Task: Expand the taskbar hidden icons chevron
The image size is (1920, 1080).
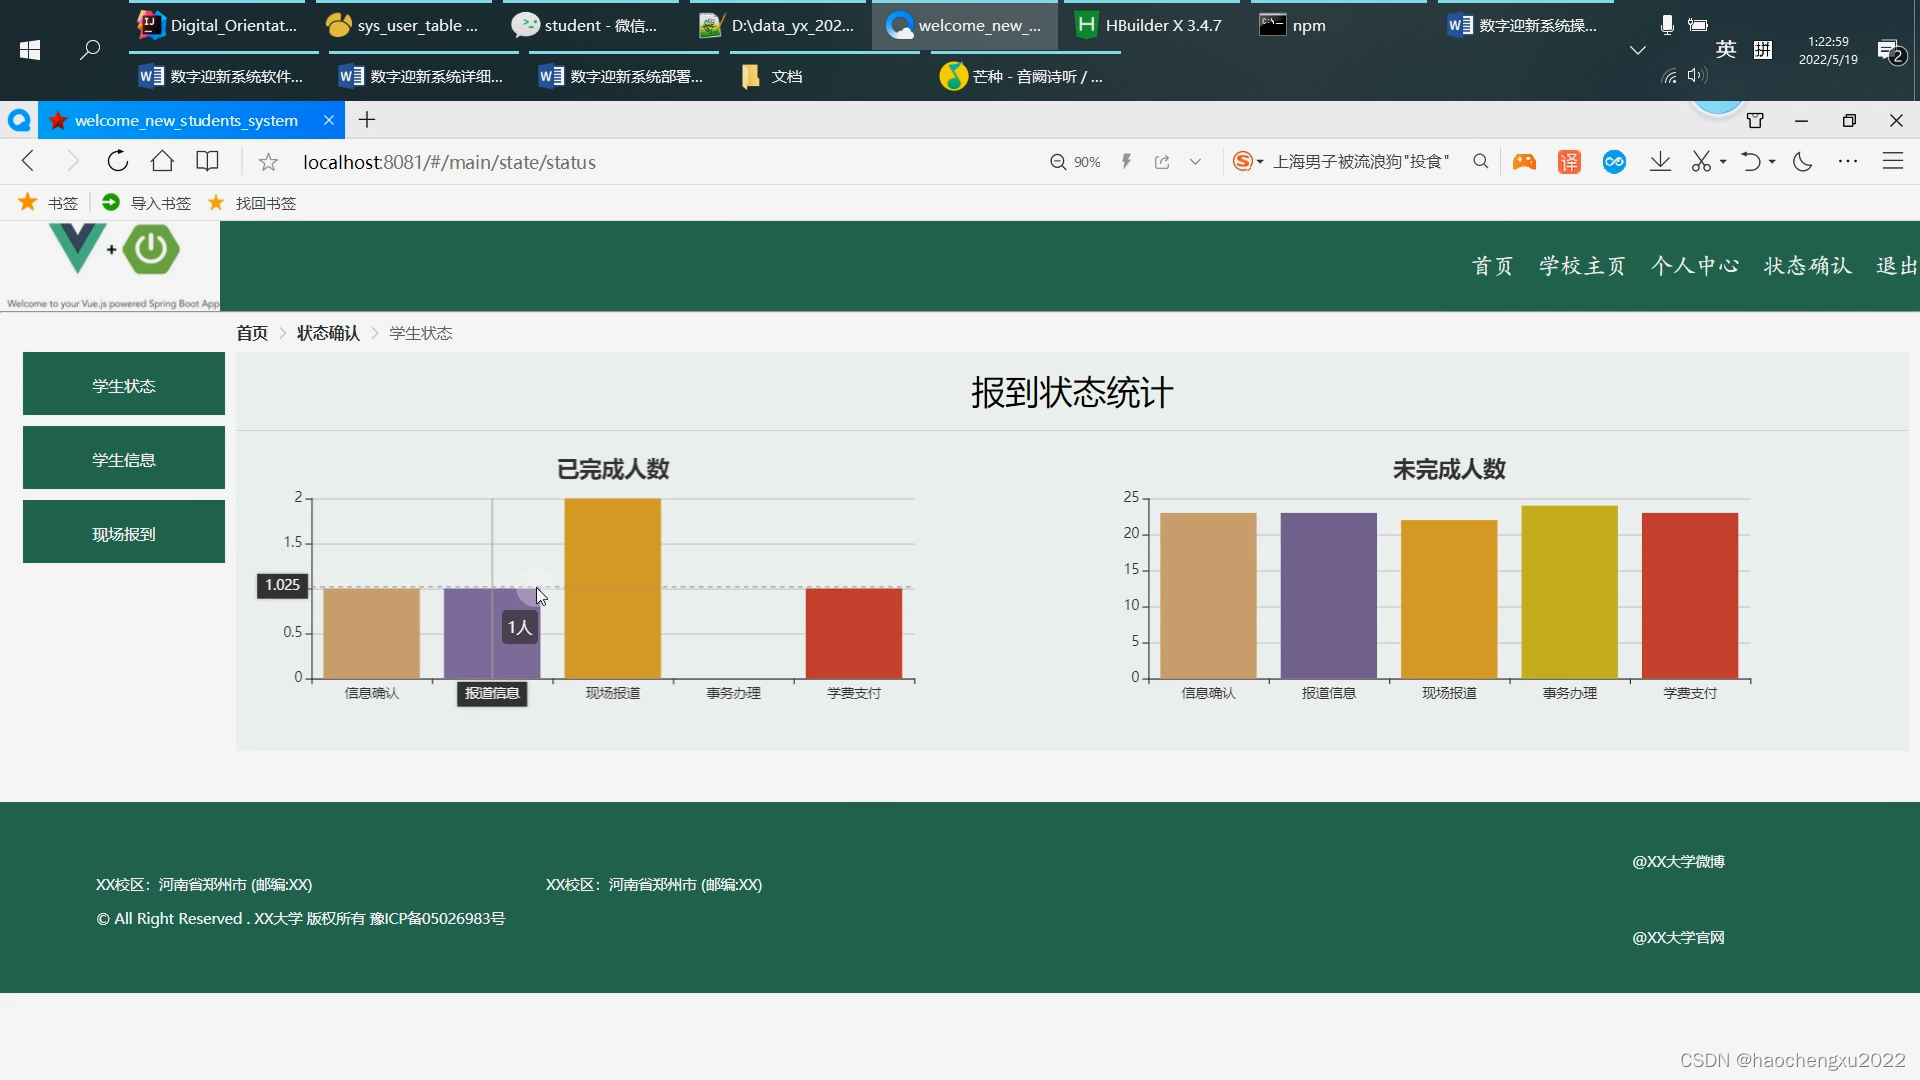Action: (x=1637, y=50)
